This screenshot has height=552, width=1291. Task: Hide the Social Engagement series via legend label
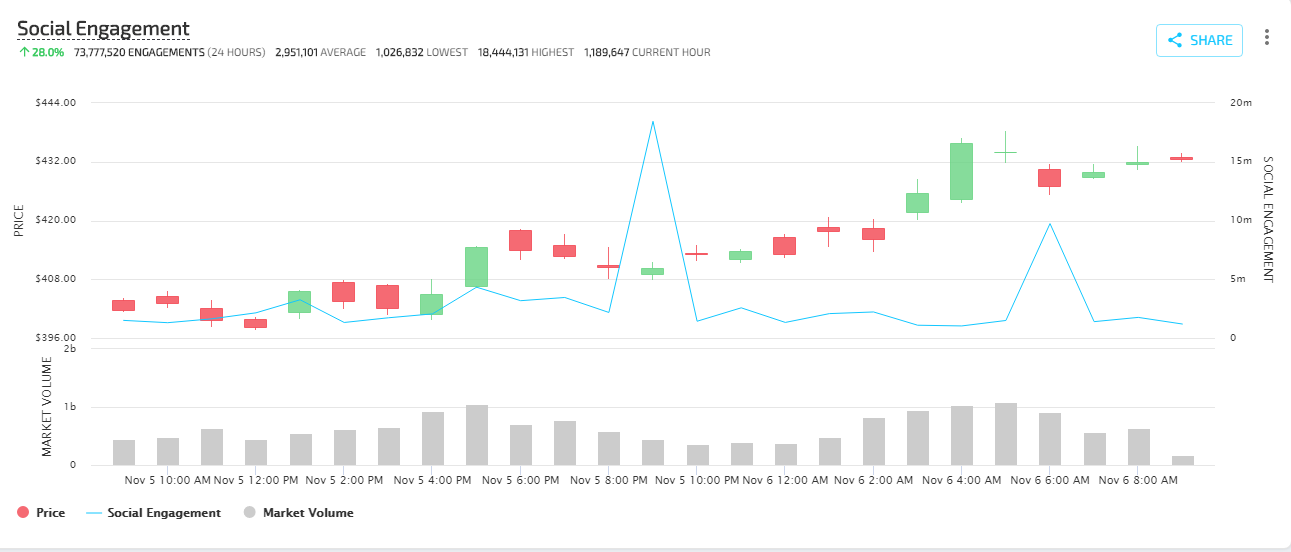(164, 513)
